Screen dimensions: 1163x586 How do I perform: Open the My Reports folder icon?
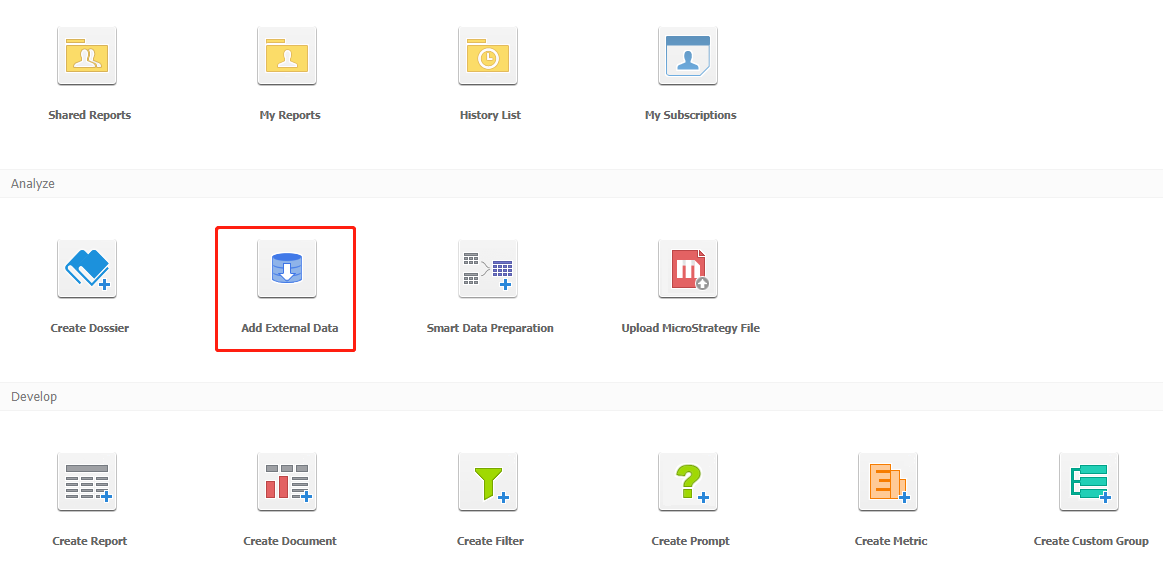tap(287, 56)
